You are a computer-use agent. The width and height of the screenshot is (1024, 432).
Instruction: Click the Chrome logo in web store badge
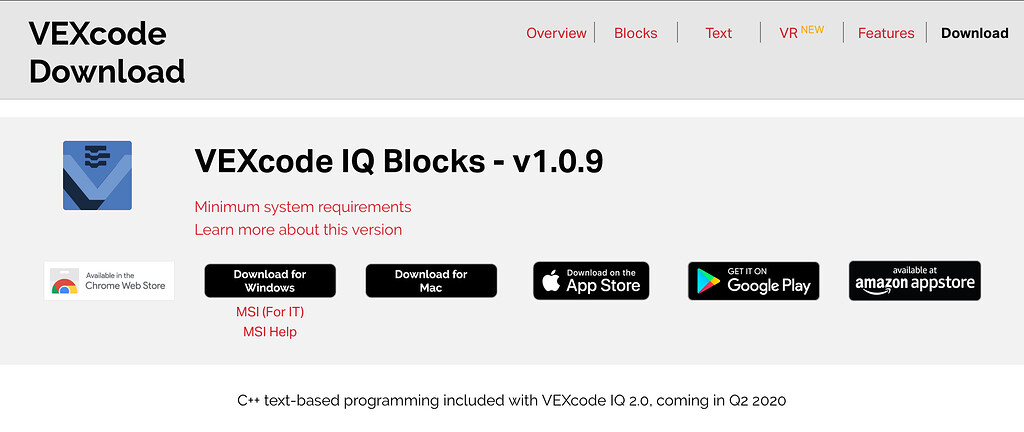point(64,286)
